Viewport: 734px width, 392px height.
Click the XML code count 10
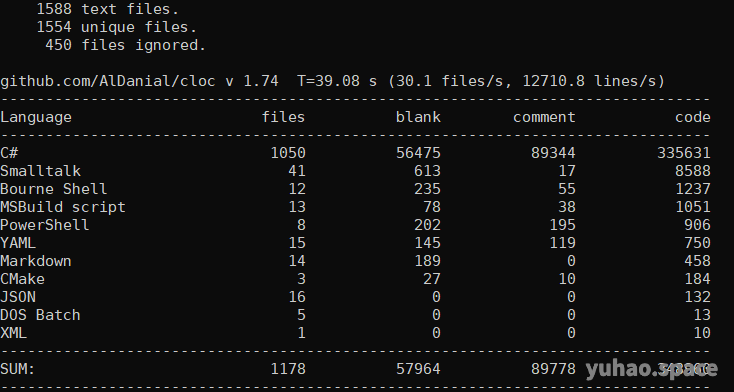[702, 333]
